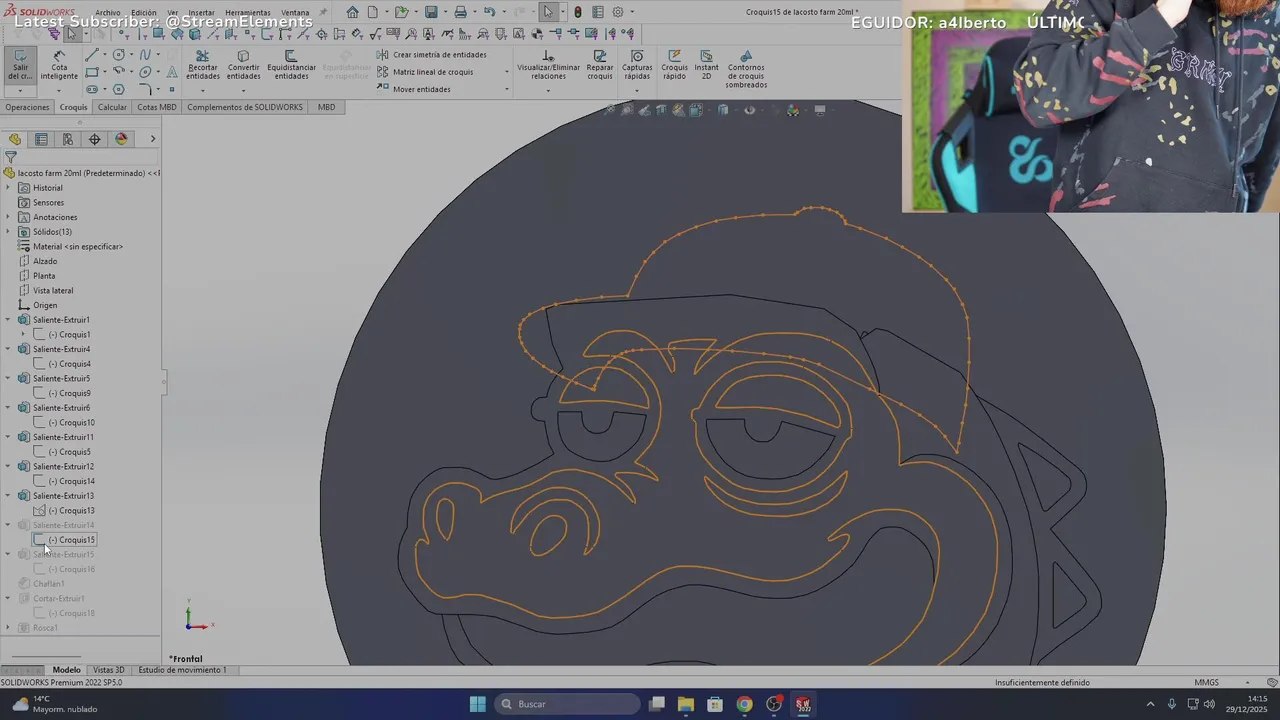Click Capturas rápidas tool
Viewport: 1280px width, 720px height.
[637, 66]
